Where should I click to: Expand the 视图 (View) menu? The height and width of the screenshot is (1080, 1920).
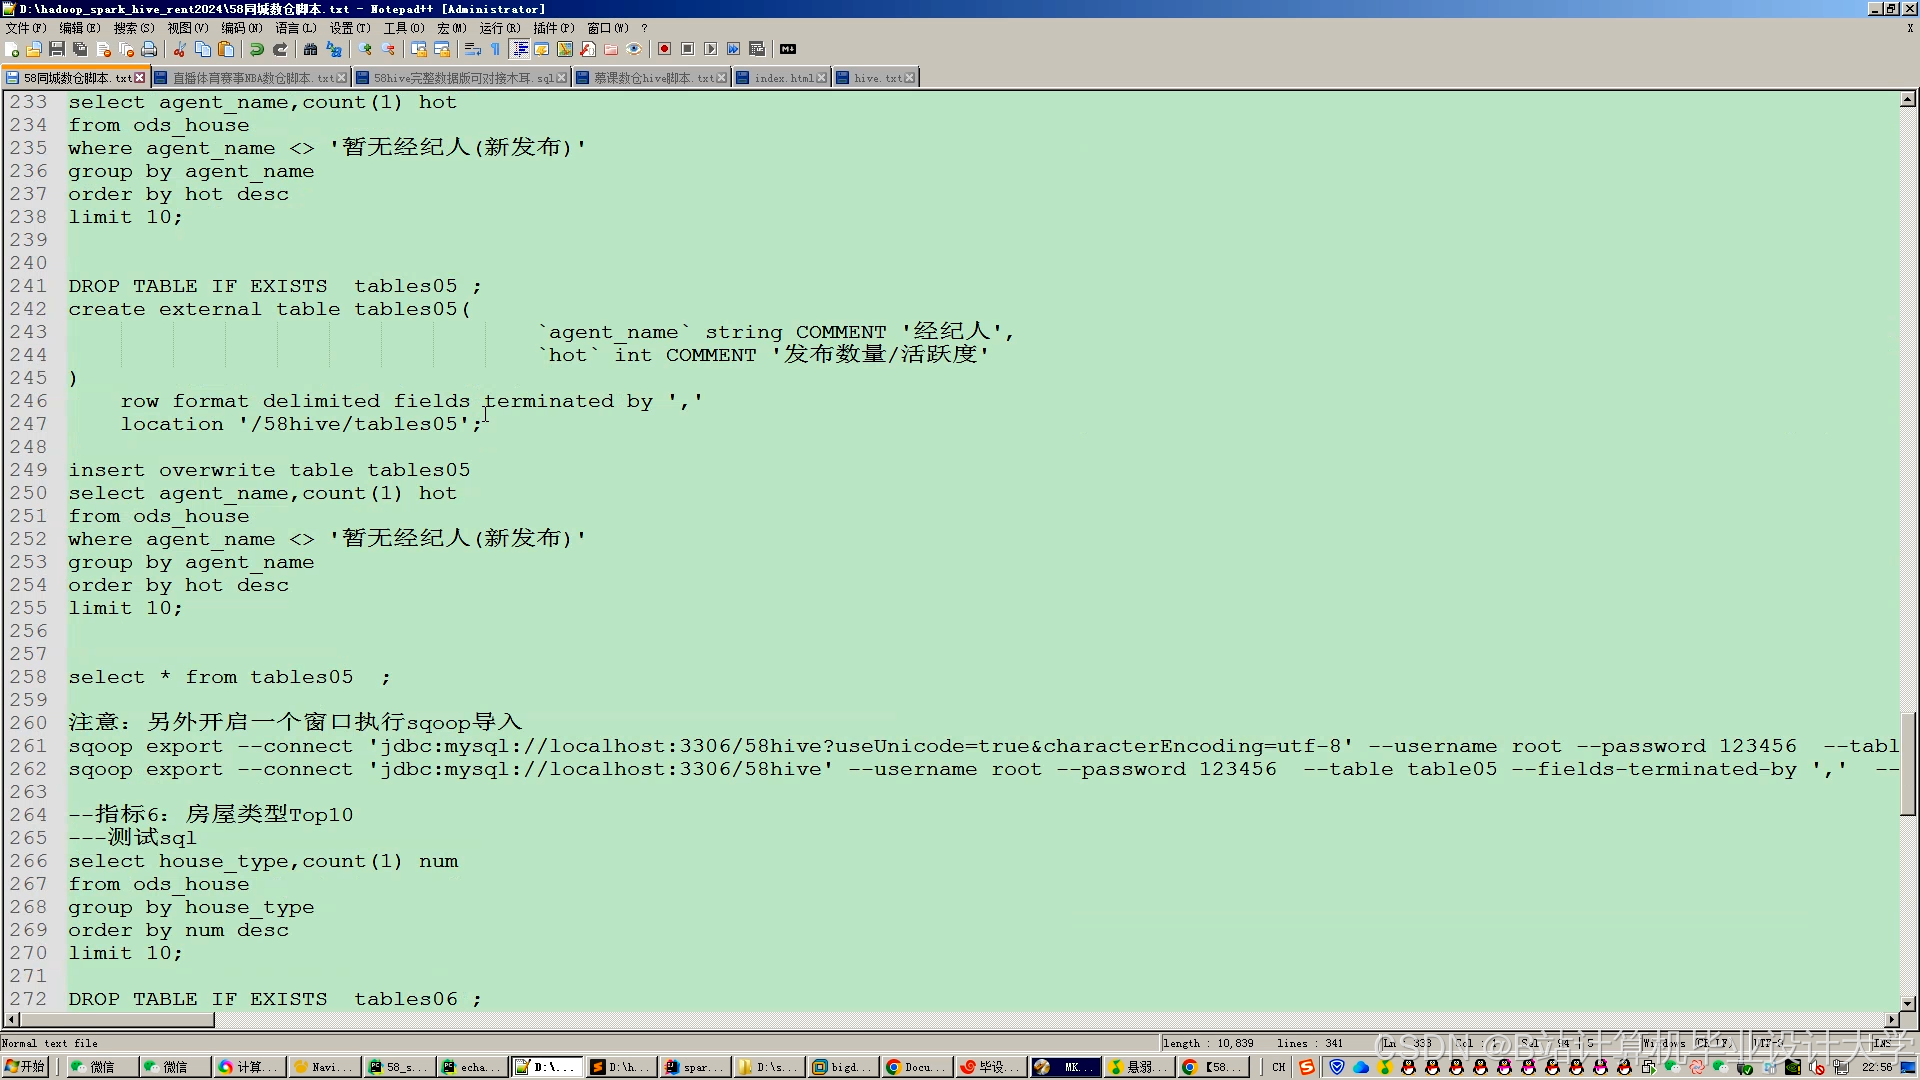[x=187, y=28]
